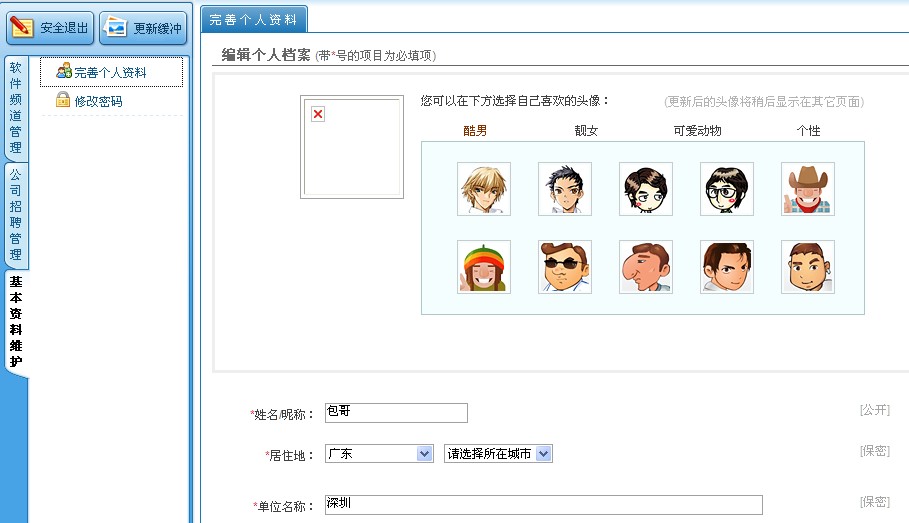Pick the big-nose side profile avatar
The width and height of the screenshot is (909, 523).
(646, 267)
